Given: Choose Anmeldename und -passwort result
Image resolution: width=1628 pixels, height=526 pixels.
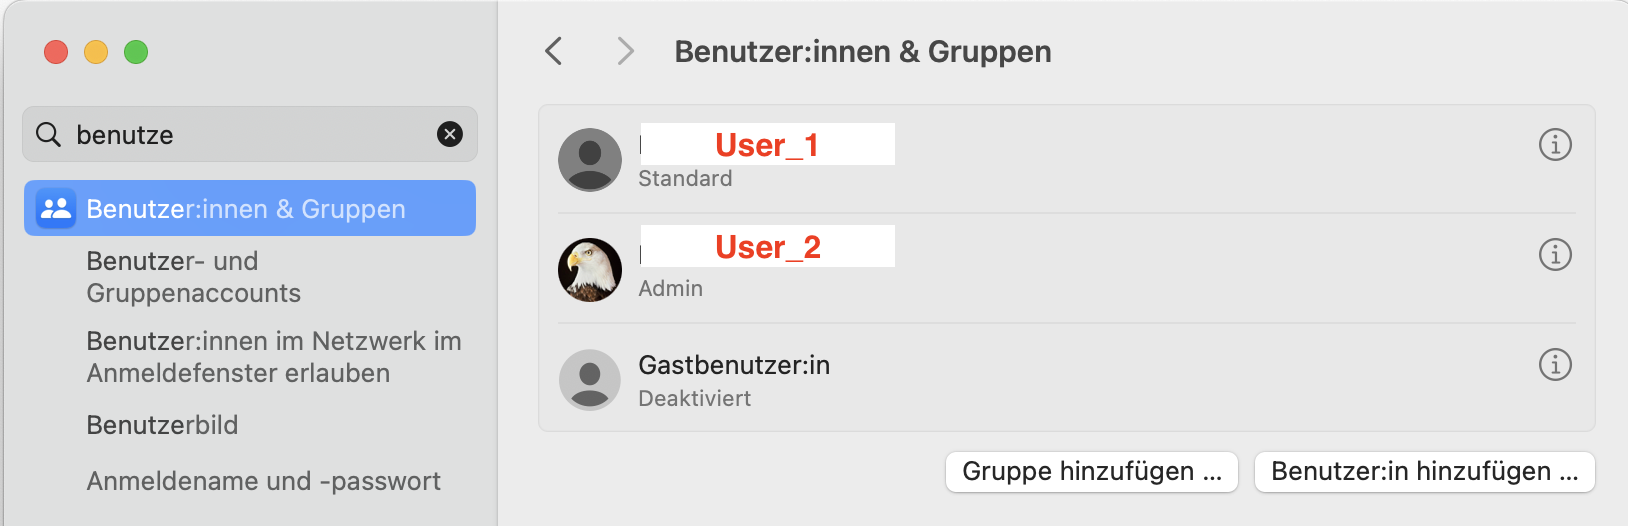Looking at the screenshot, I should coord(263,481).
